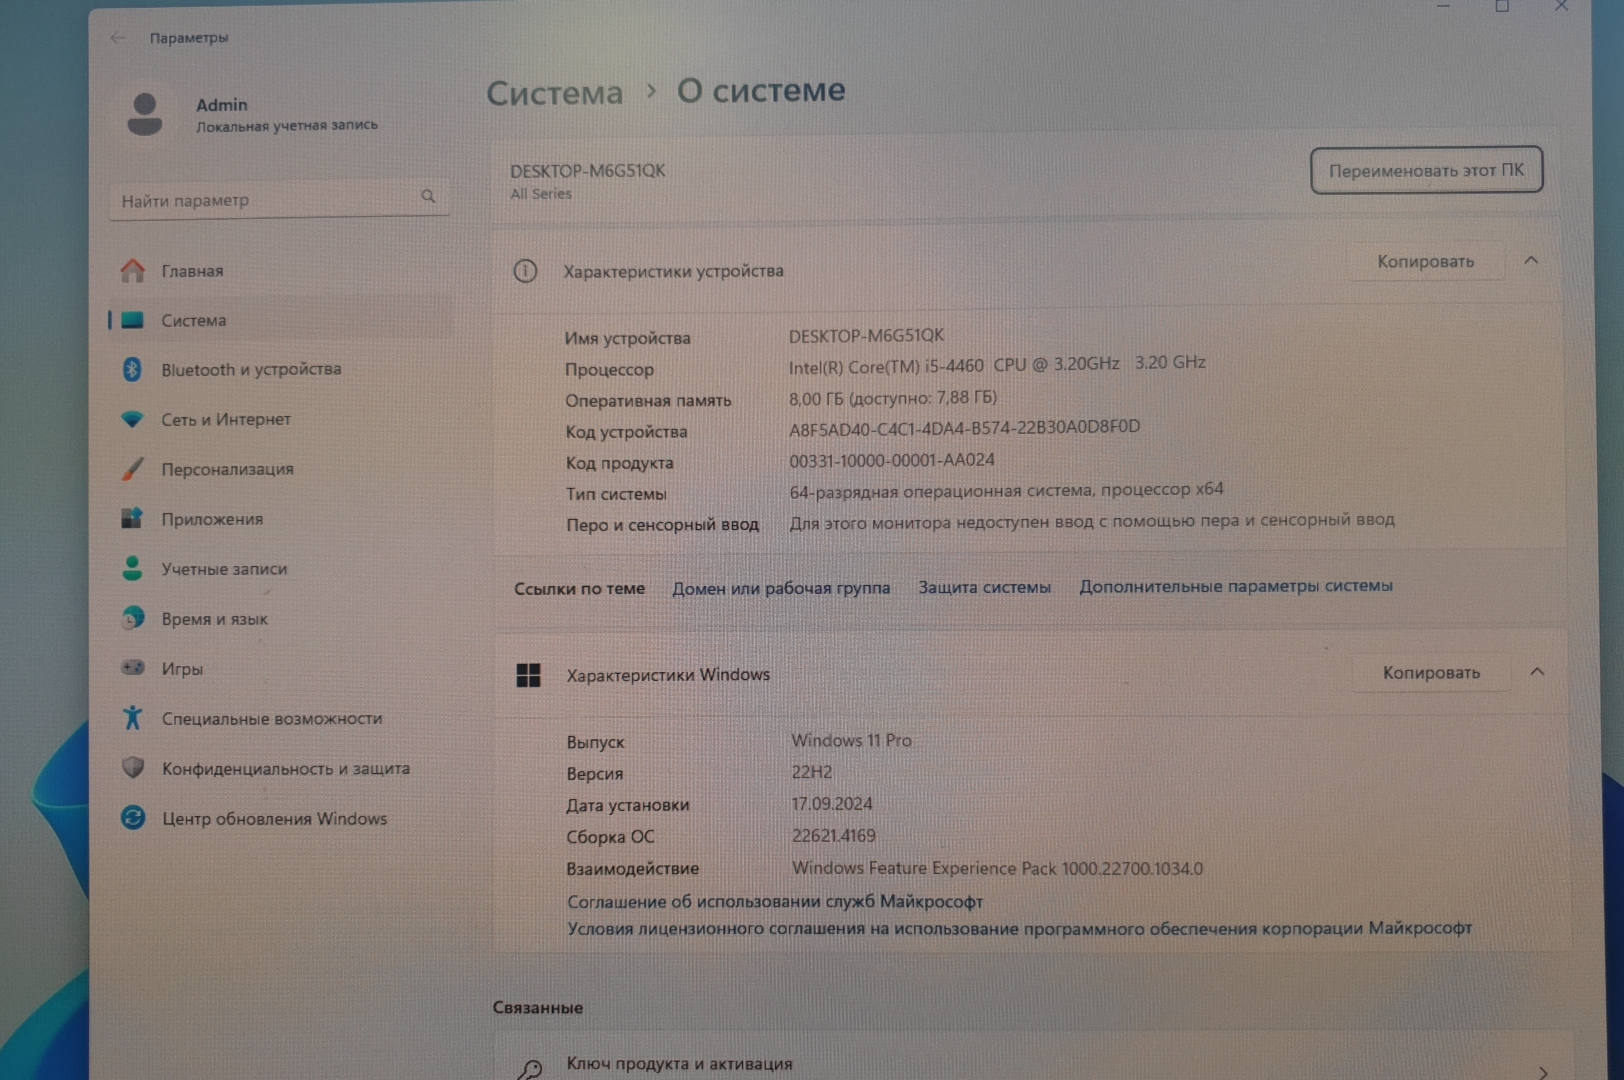
Task: Open Bluetooth и устройства menu entry
Action: (x=251, y=369)
